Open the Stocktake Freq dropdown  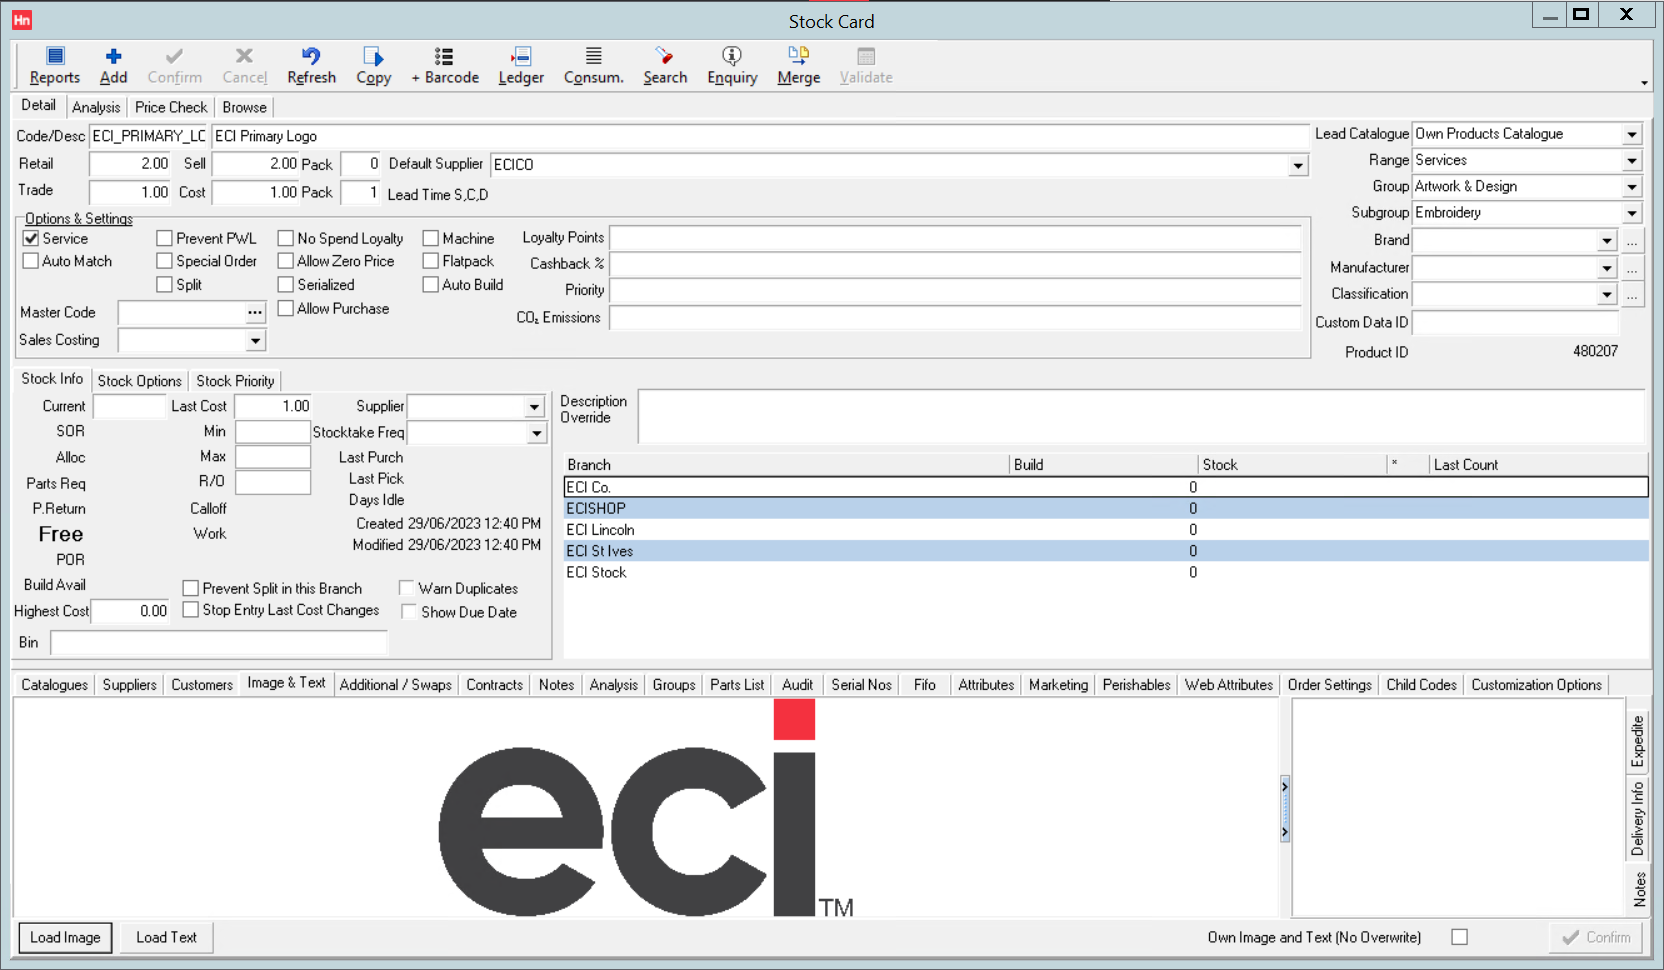(x=537, y=433)
